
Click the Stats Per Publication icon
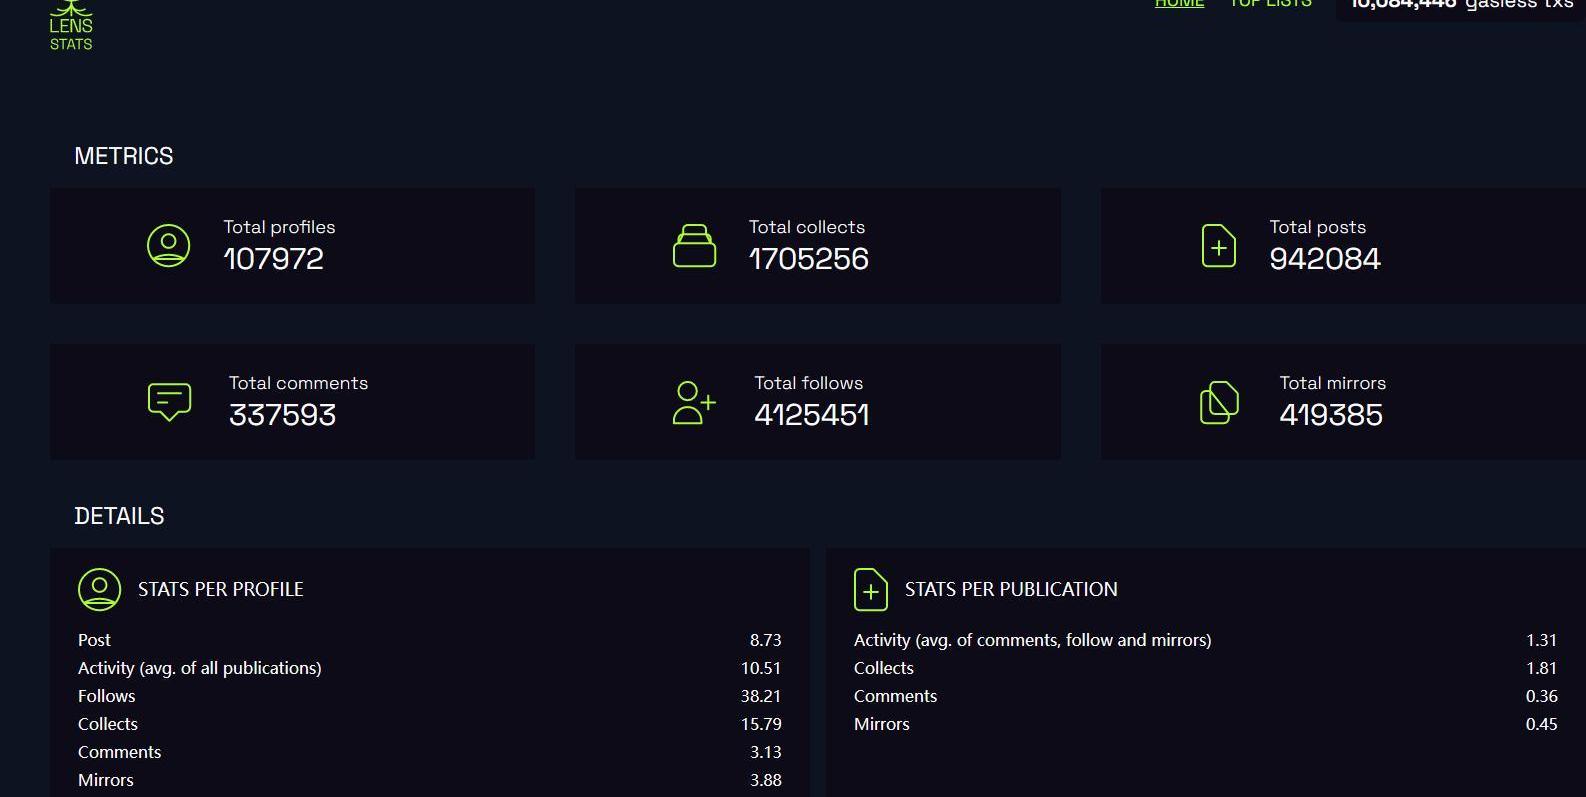[870, 589]
